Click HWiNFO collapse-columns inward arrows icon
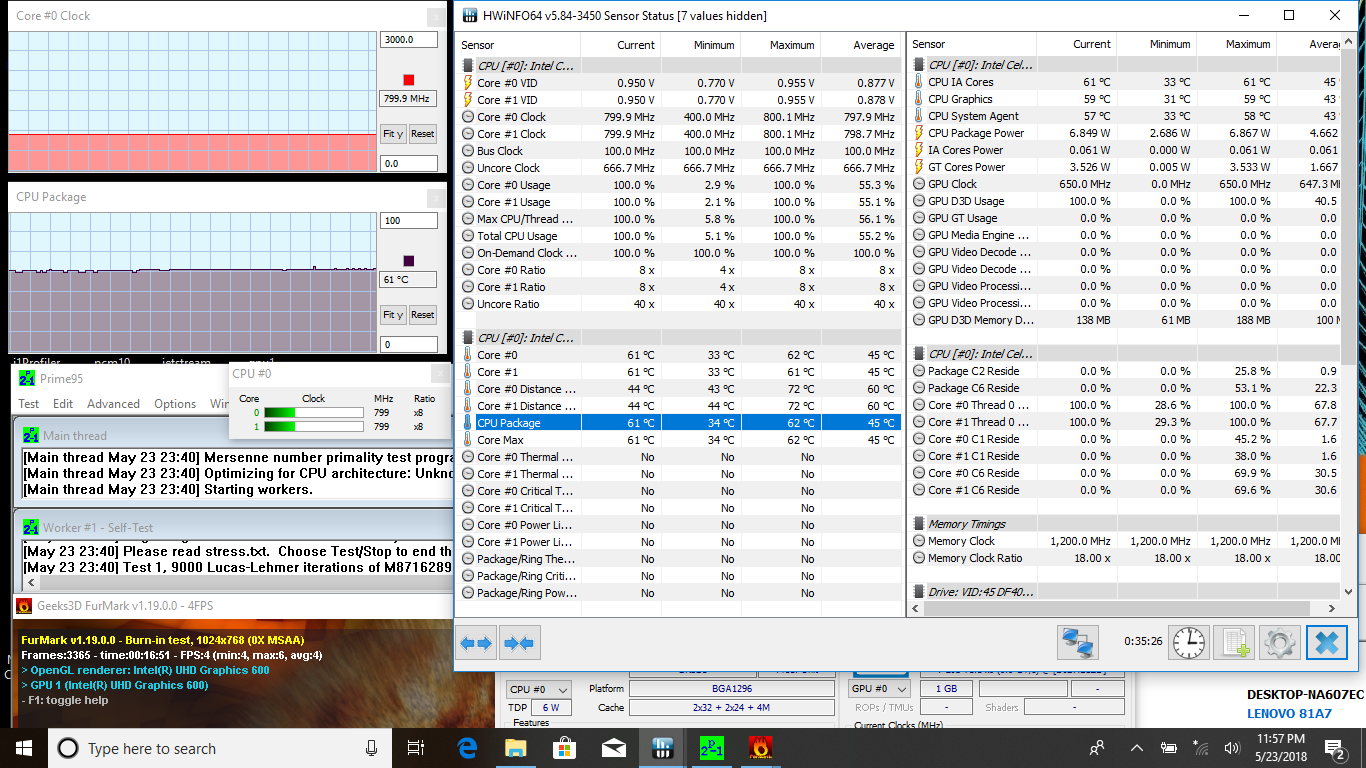The height and width of the screenshot is (768, 1366). (x=520, y=643)
